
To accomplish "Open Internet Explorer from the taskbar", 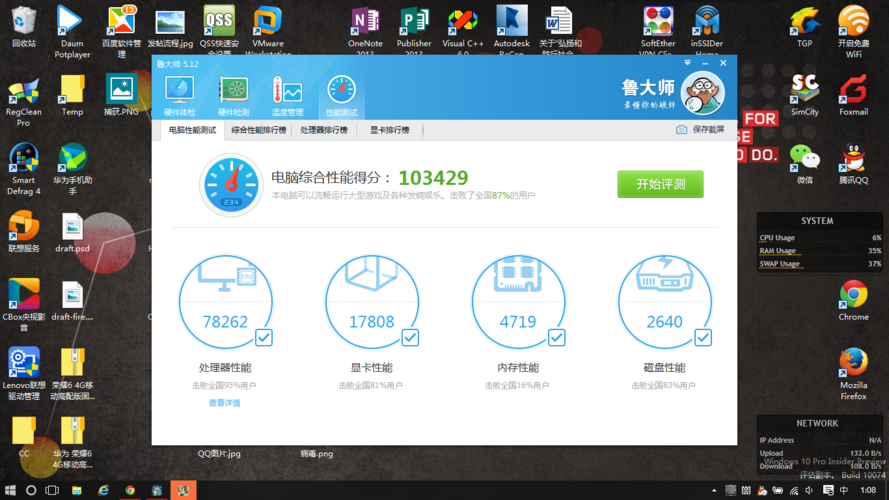I will tap(103, 490).
